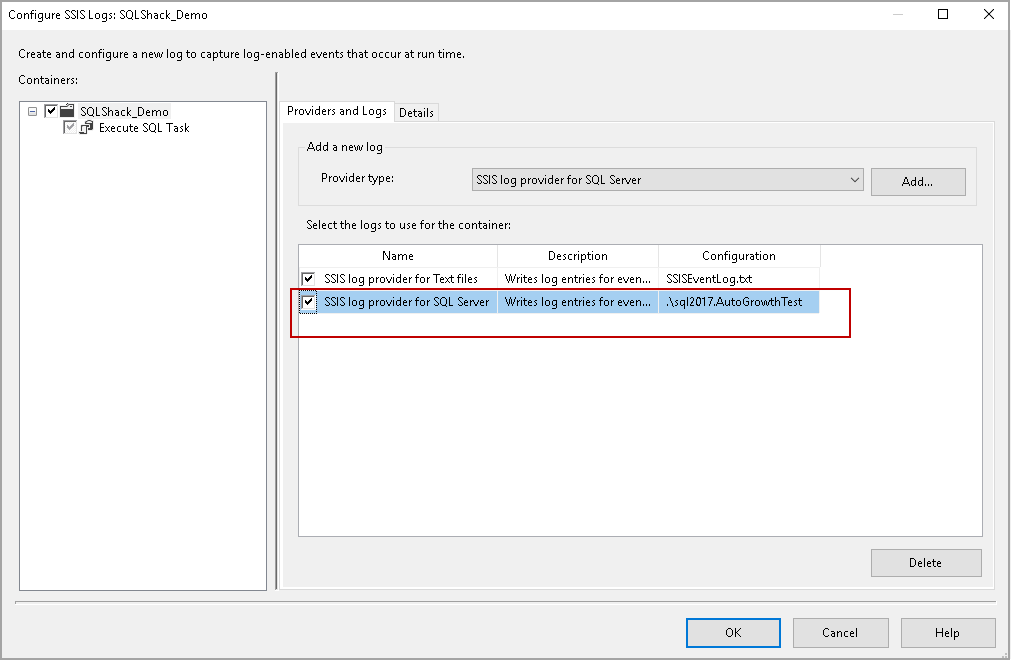
Task: Click the SQLShack_Demo package folder icon
Action: point(68,111)
